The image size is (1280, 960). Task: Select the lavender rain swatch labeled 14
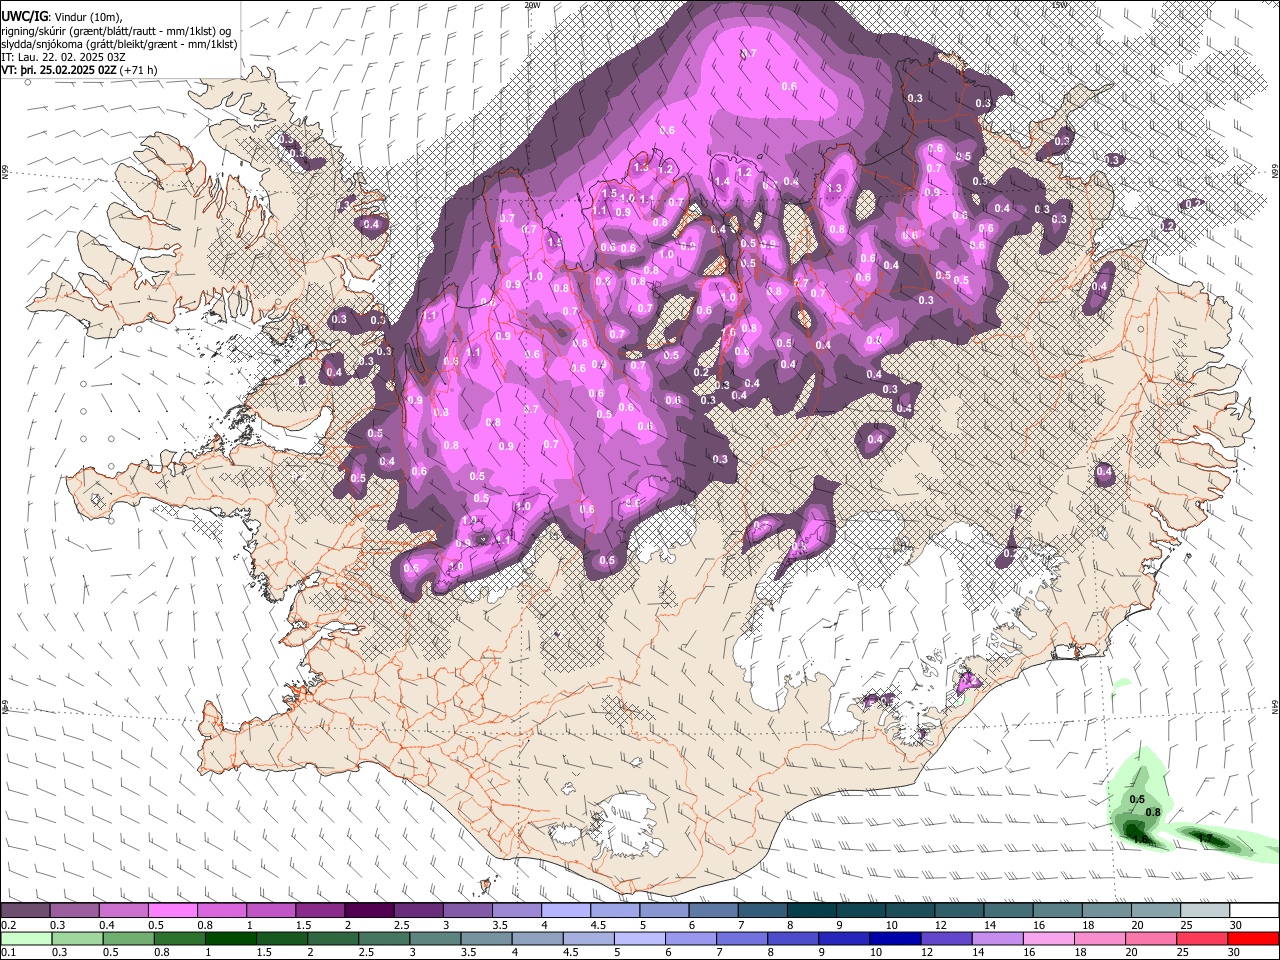pyautogui.click(x=998, y=938)
